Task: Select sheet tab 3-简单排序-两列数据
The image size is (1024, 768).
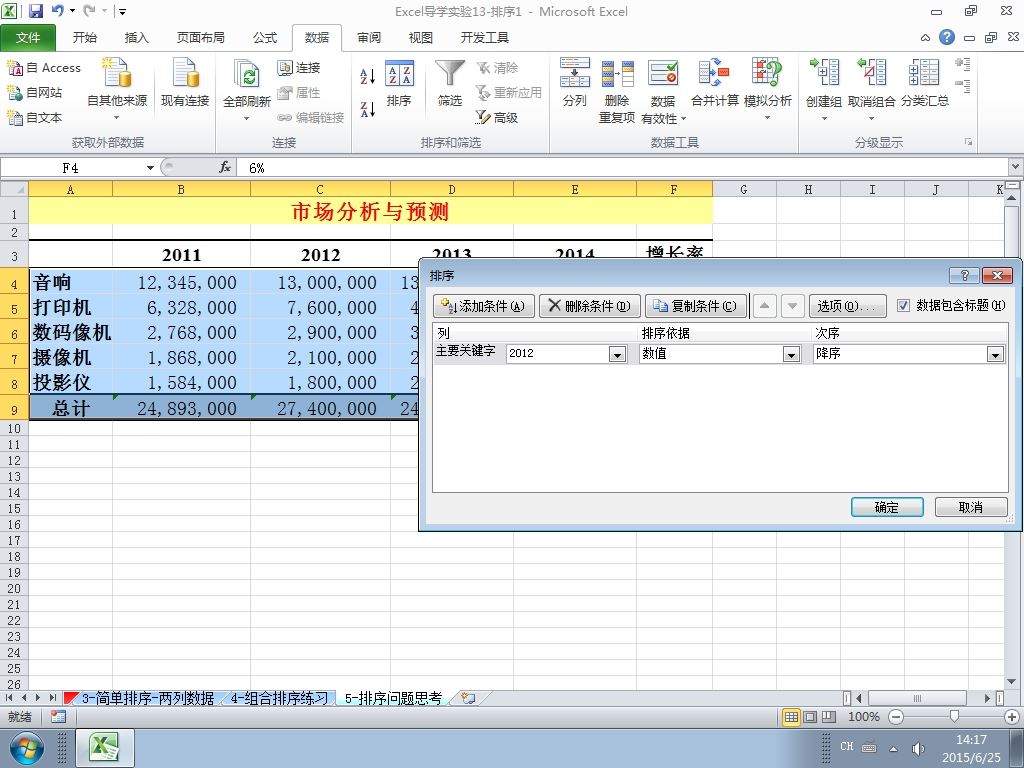Action: click(x=148, y=698)
